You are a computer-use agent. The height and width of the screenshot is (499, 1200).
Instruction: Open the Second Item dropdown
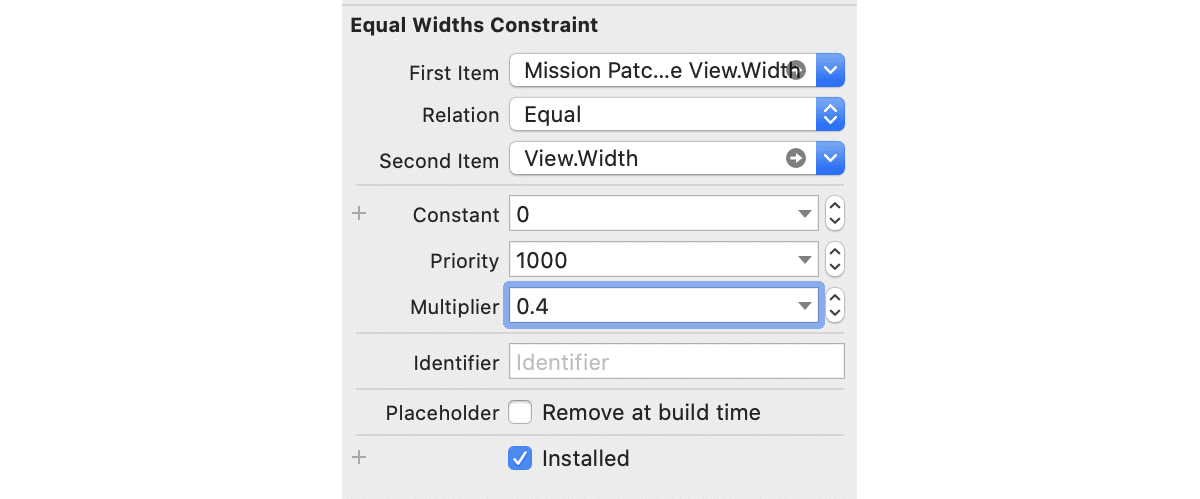(831, 158)
